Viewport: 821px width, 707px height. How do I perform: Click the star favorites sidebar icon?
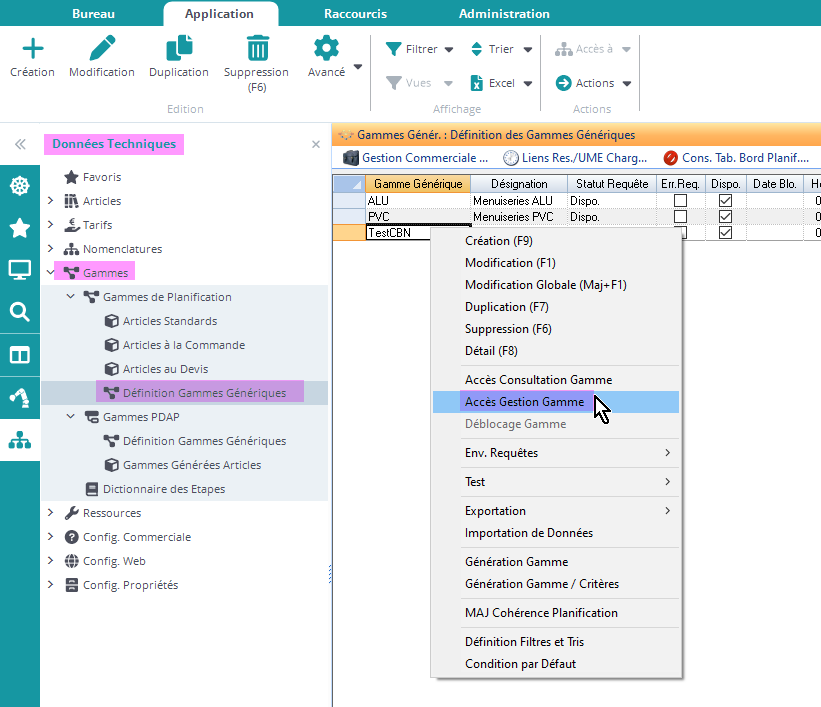[x=19, y=228]
